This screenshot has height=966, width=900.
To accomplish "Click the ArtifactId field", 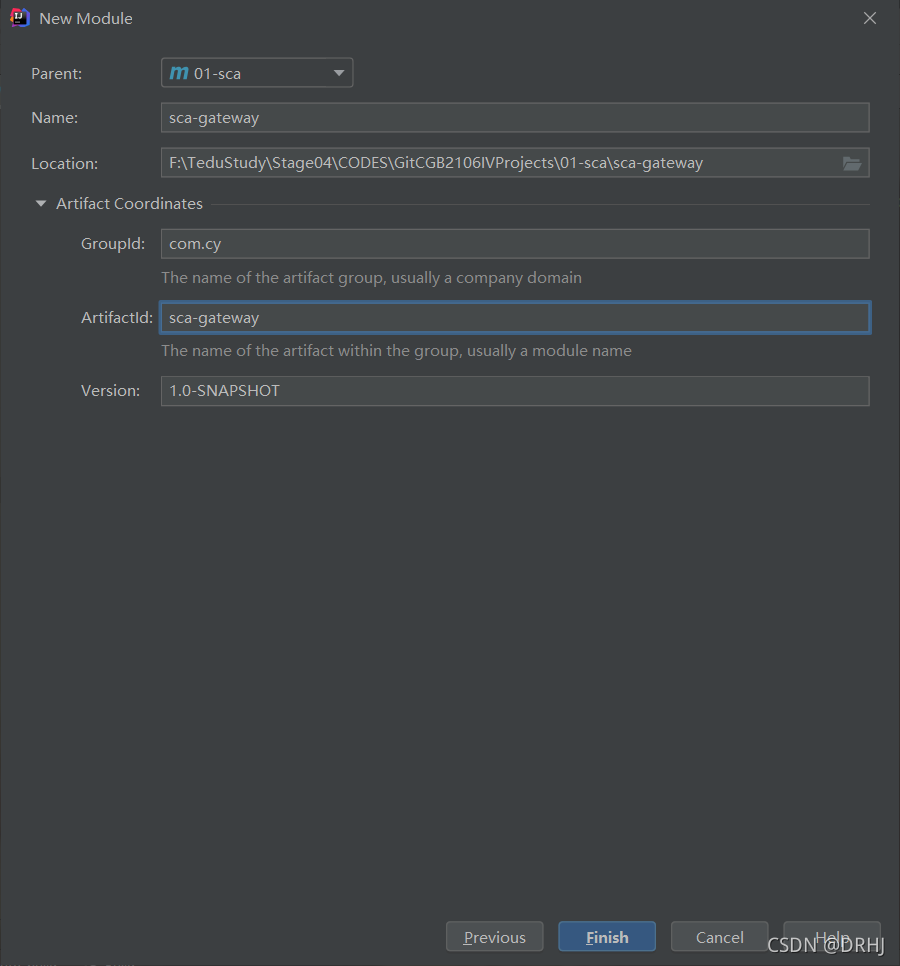I will point(515,317).
